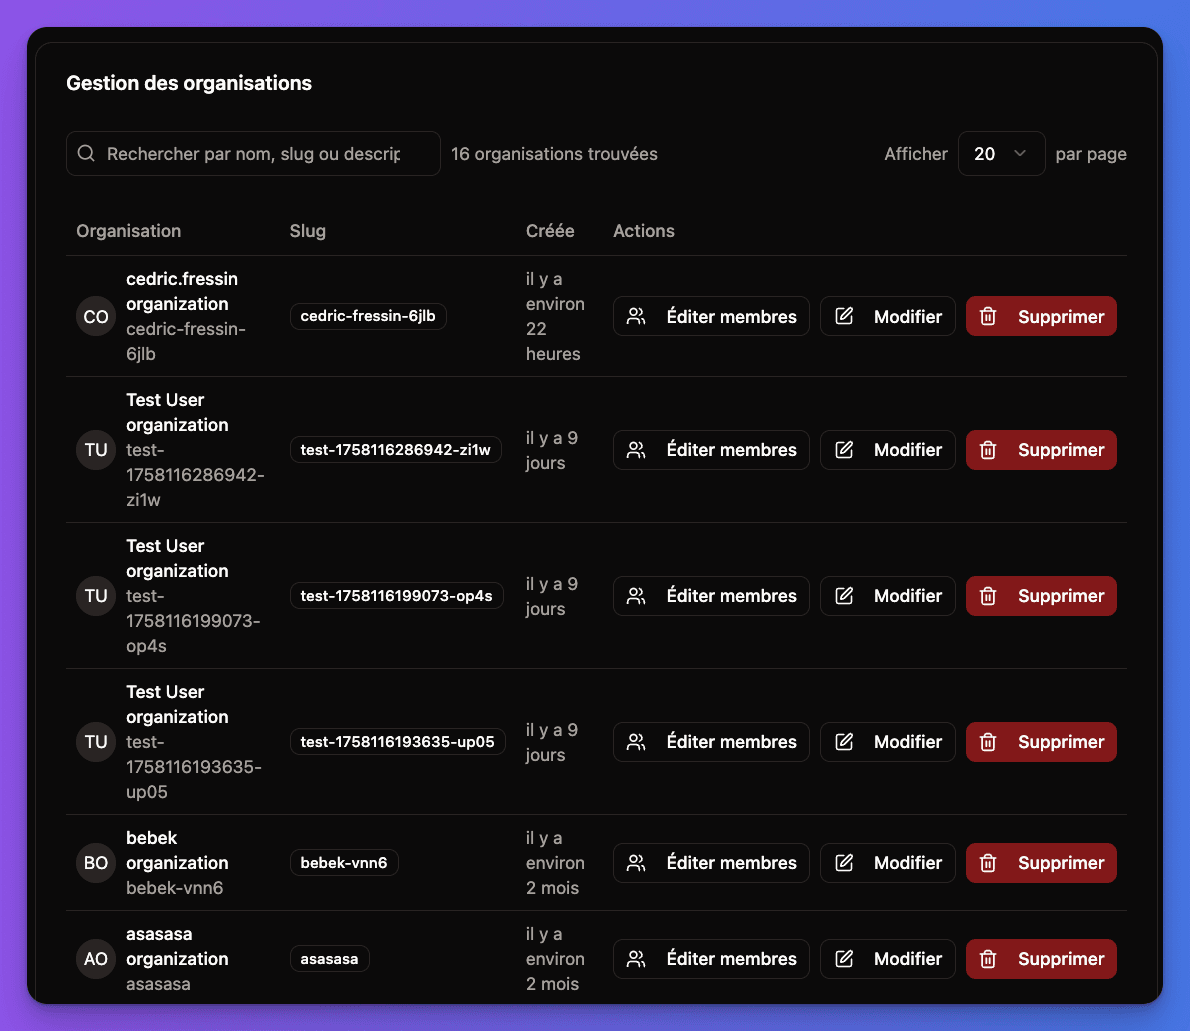Click the TU avatar in the second row
The height and width of the screenshot is (1031, 1190).
95,449
